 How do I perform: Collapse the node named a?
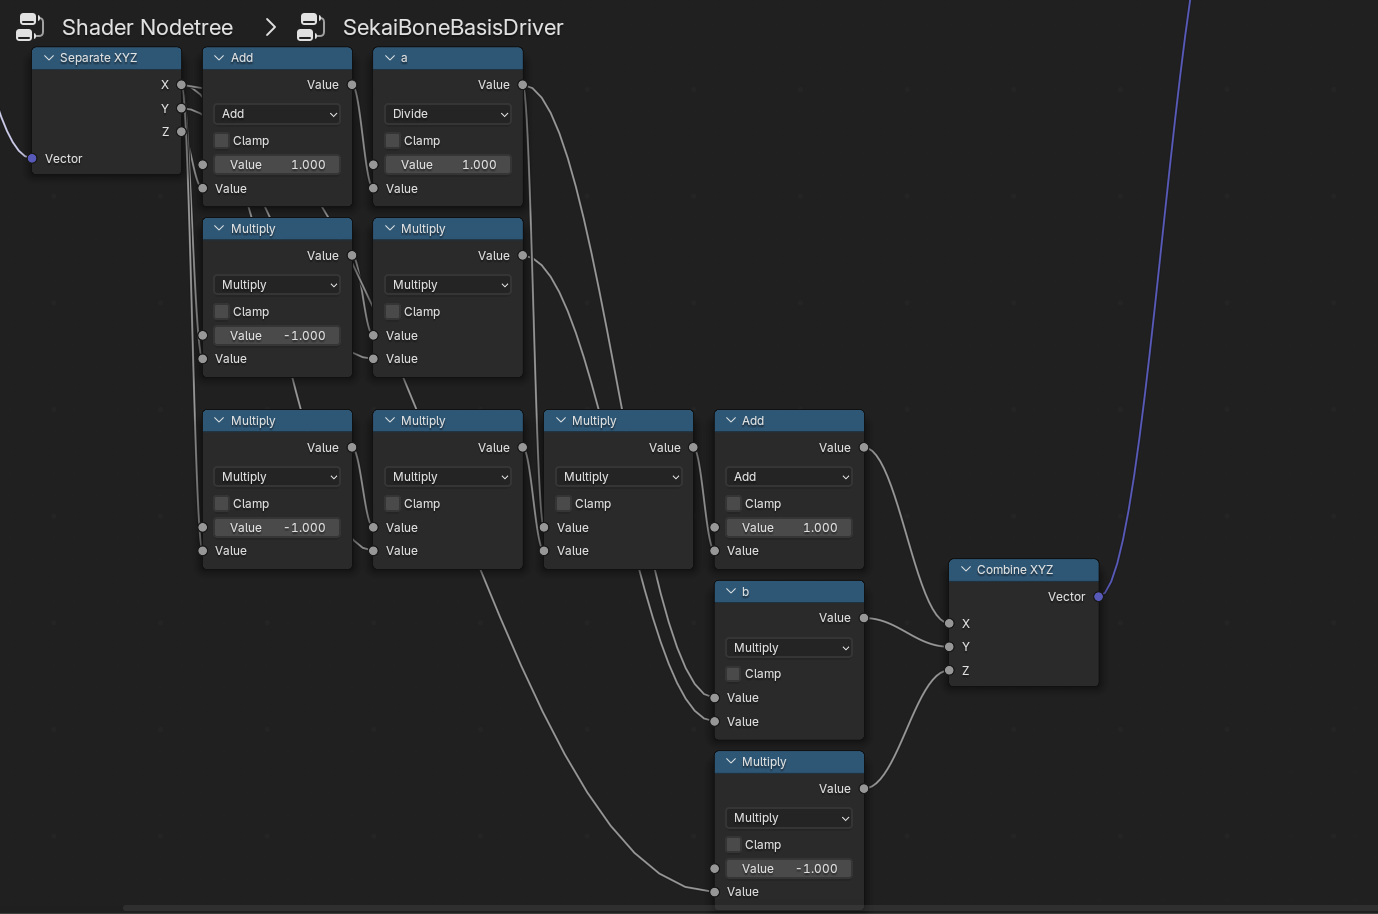tap(390, 58)
